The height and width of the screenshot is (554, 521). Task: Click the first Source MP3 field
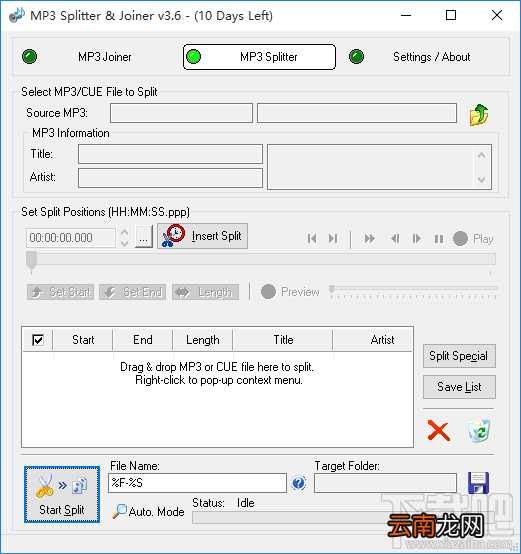click(x=182, y=113)
